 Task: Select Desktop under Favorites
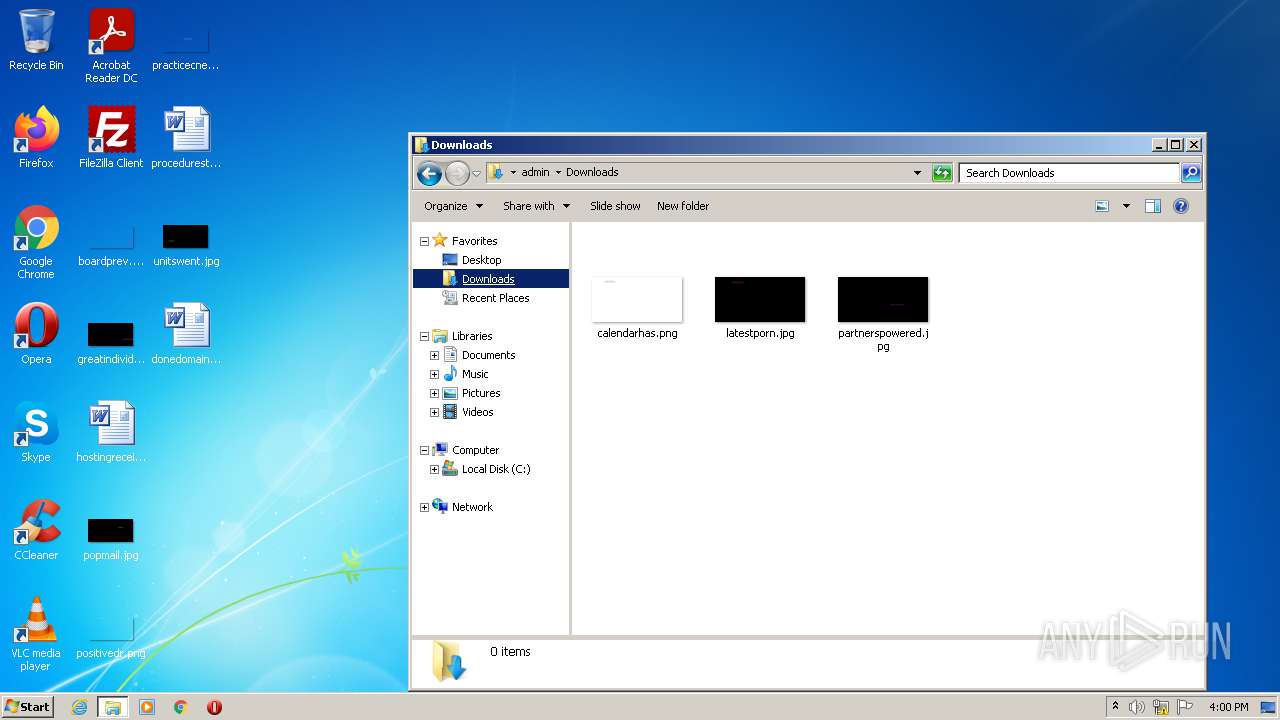[x=481, y=260]
